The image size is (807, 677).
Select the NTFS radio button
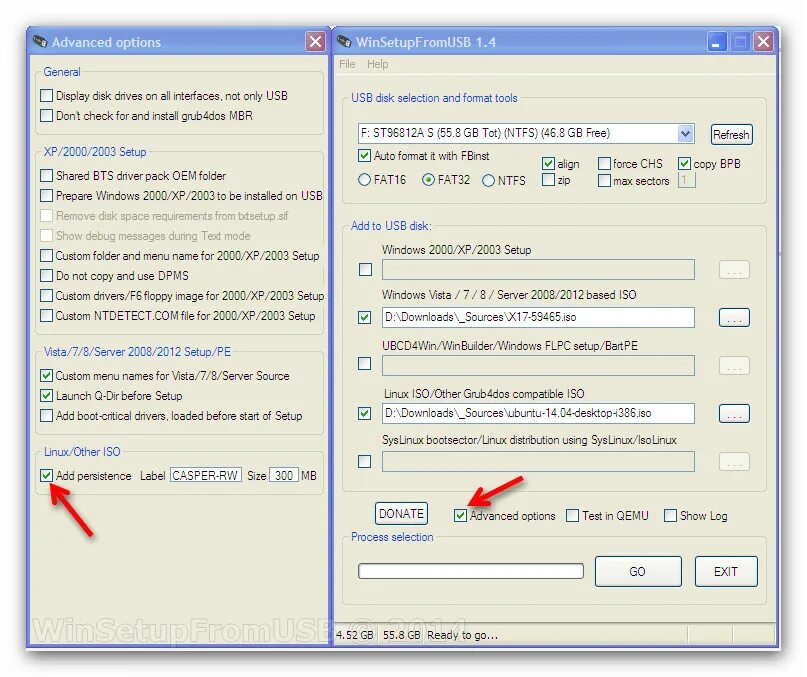[x=488, y=181]
